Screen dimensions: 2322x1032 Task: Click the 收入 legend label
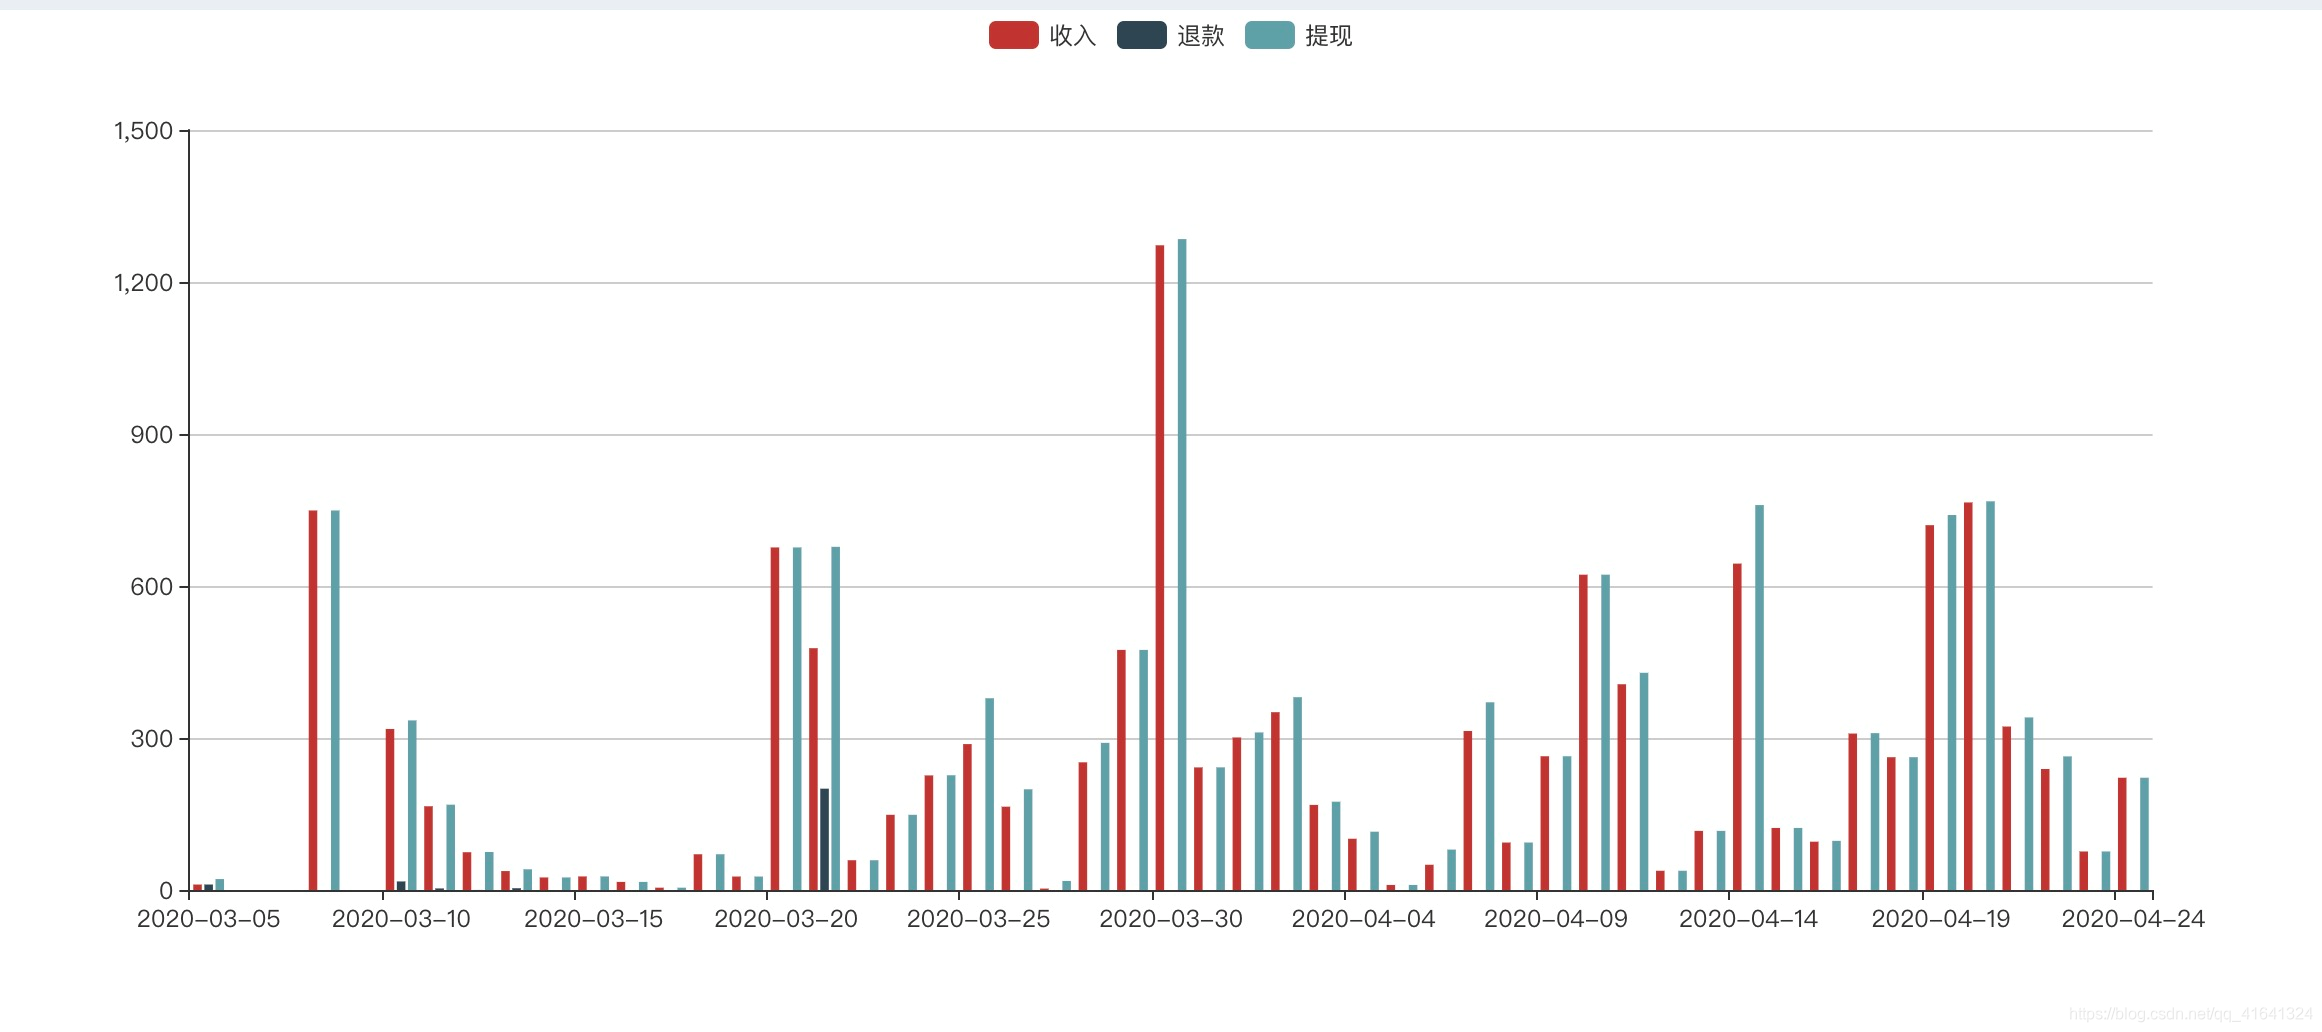pyautogui.click(x=1073, y=36)
